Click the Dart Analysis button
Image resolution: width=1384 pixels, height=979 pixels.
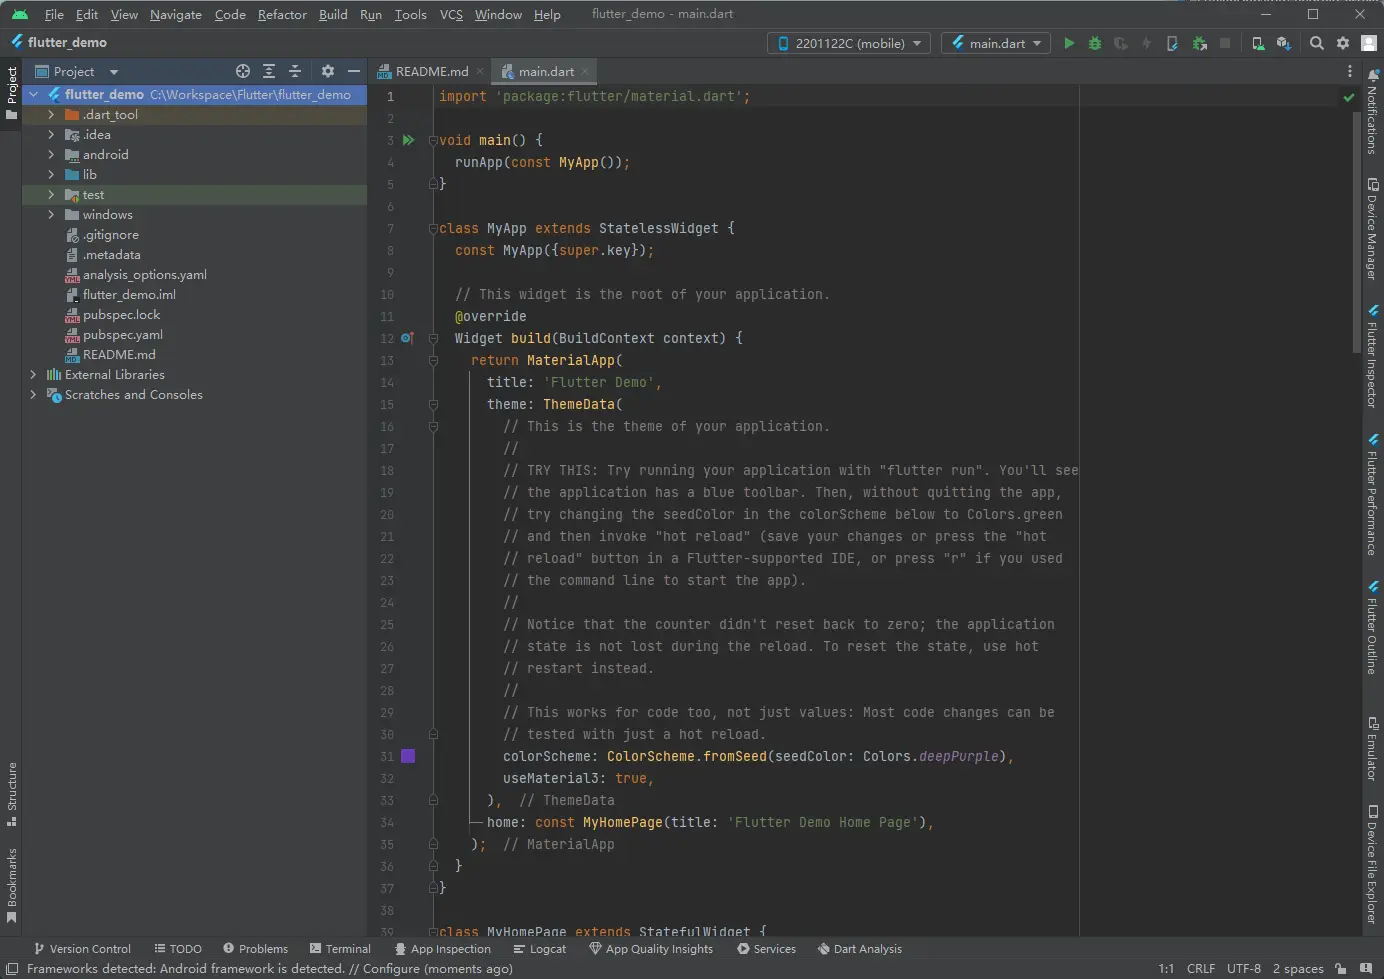point(859,949)
